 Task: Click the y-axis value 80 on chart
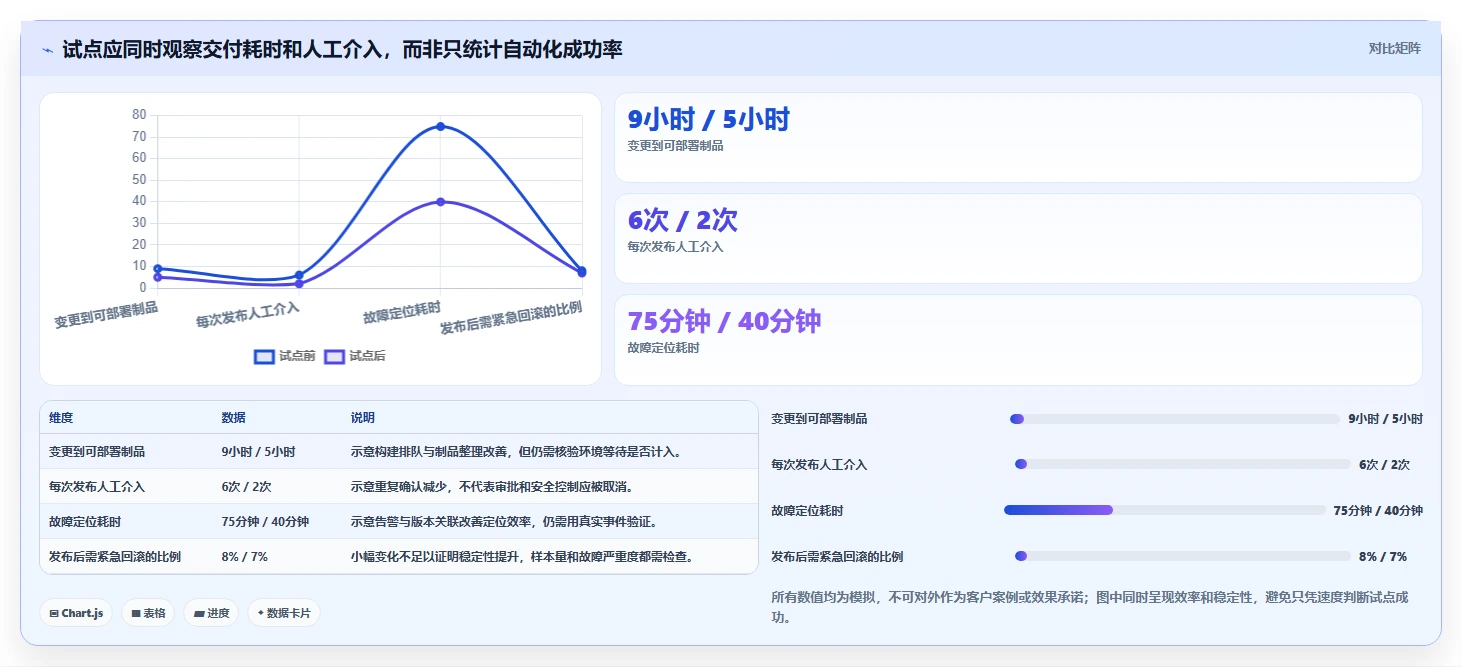(x=139, y=115)
